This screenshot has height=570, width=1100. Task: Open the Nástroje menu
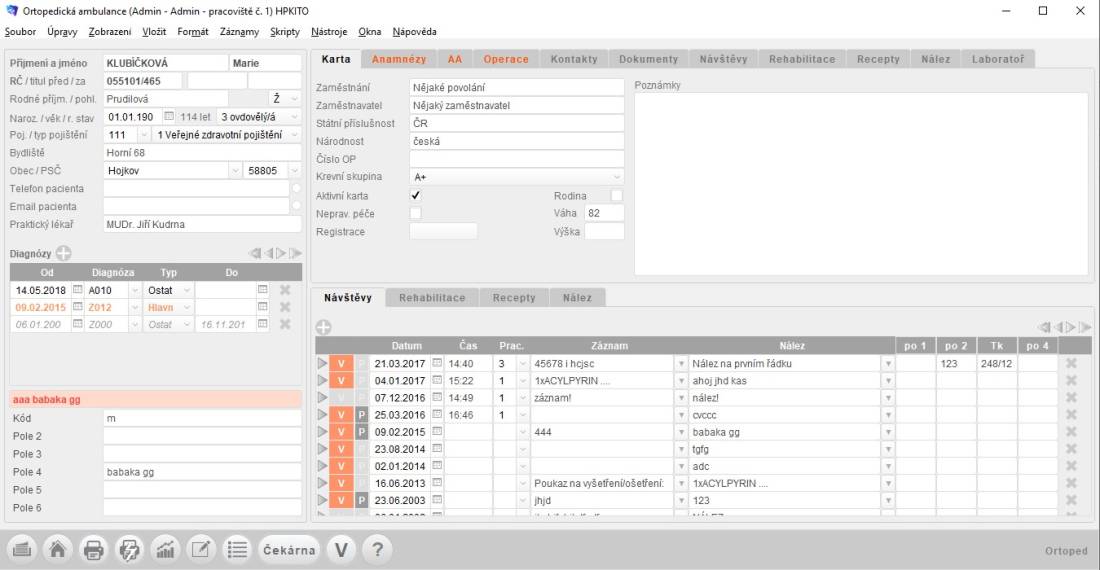coord(329,32)
